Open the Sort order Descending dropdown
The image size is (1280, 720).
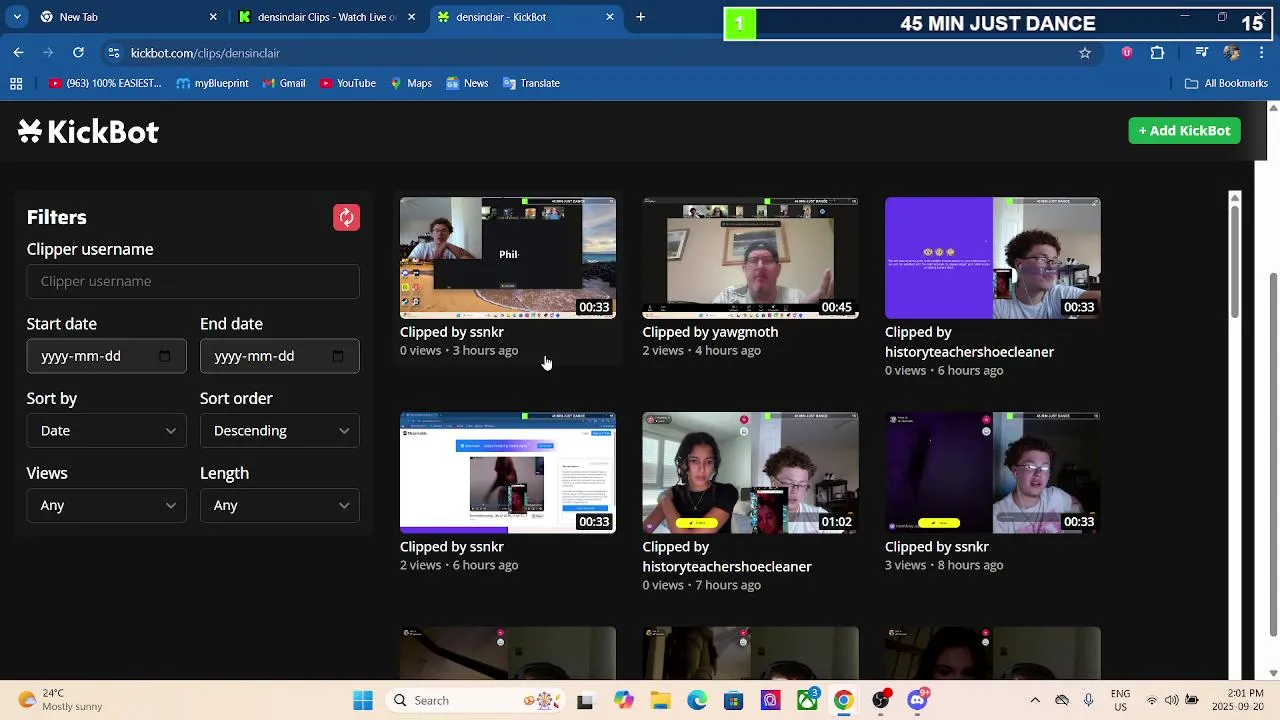(x=280, y=430)
